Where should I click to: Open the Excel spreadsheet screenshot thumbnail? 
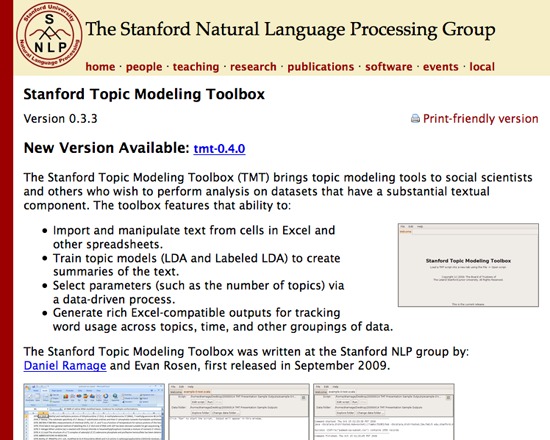[94, 412]
